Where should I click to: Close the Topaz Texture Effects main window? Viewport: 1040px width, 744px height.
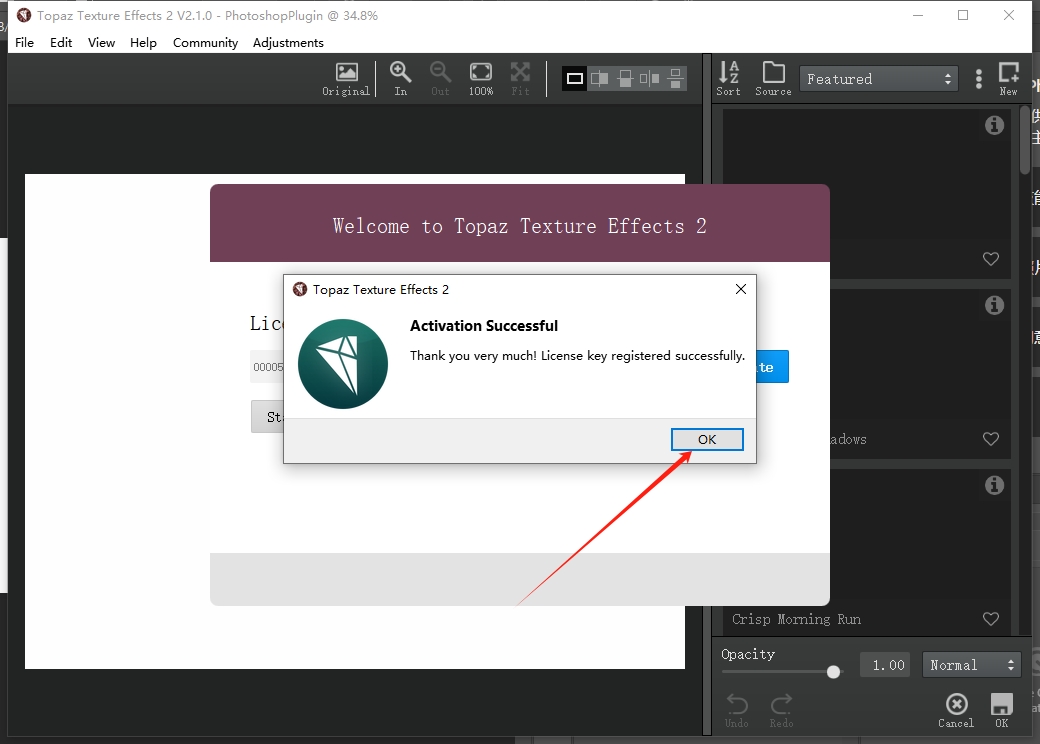[x=1009, y=15]
